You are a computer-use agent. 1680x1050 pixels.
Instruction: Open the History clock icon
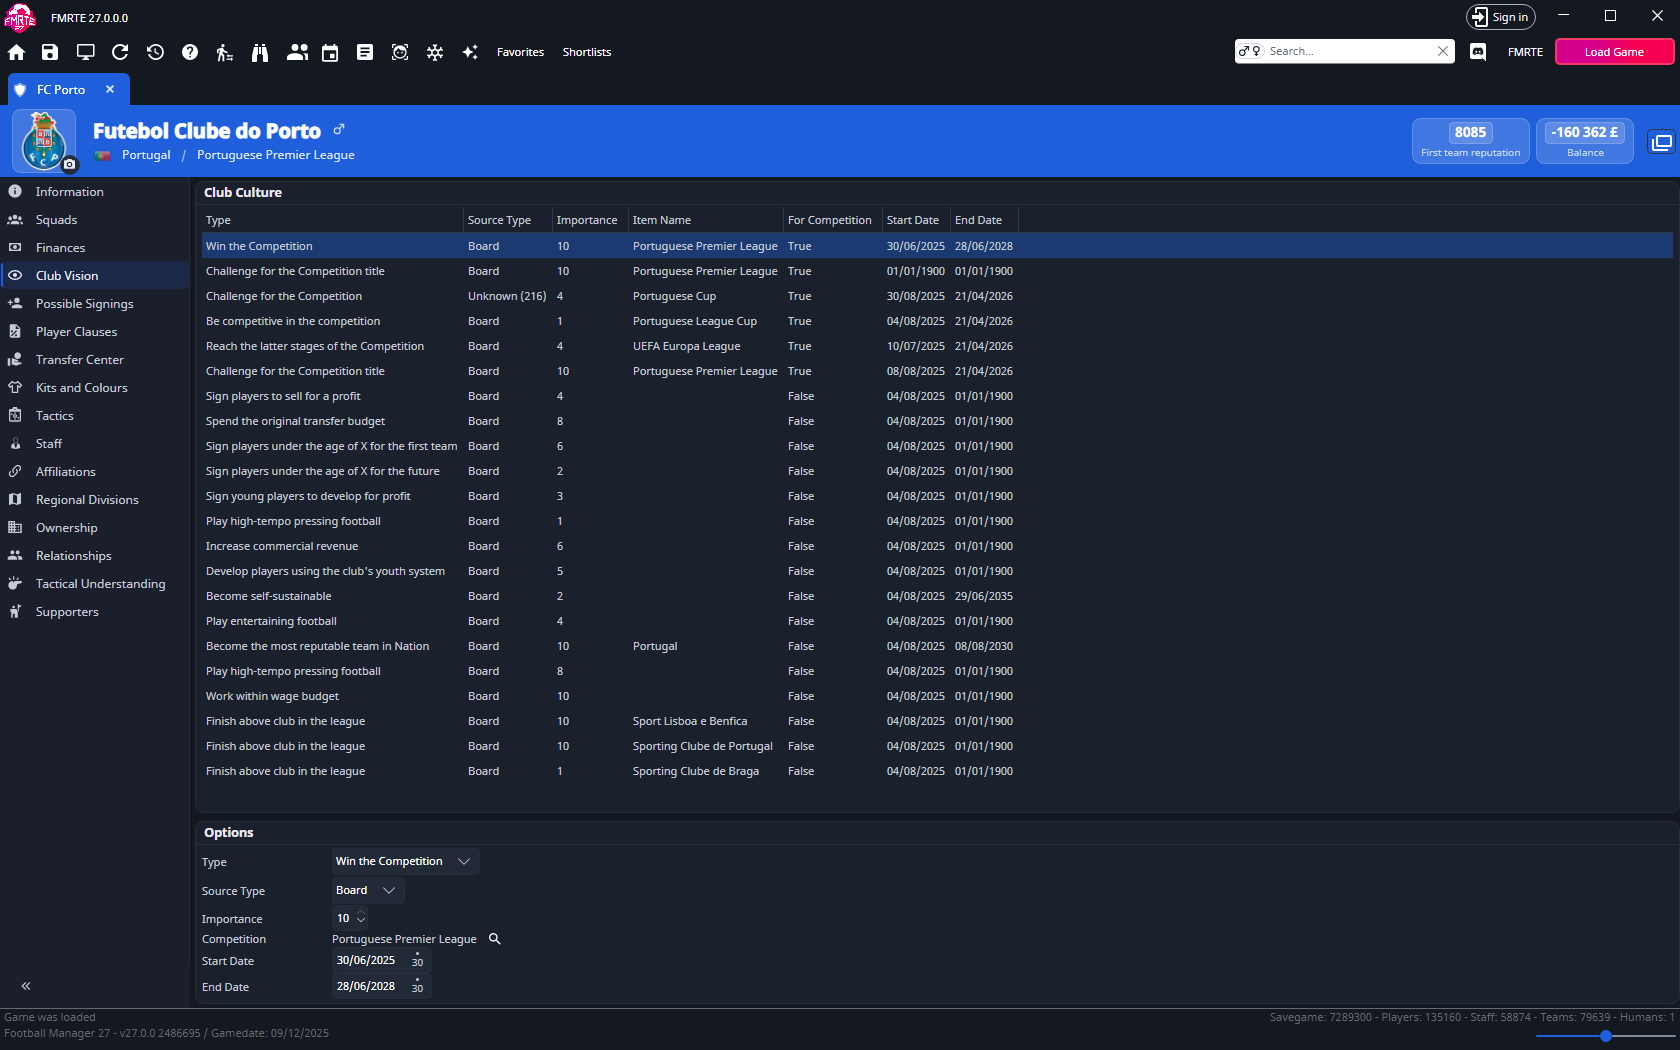pos(155,52)
